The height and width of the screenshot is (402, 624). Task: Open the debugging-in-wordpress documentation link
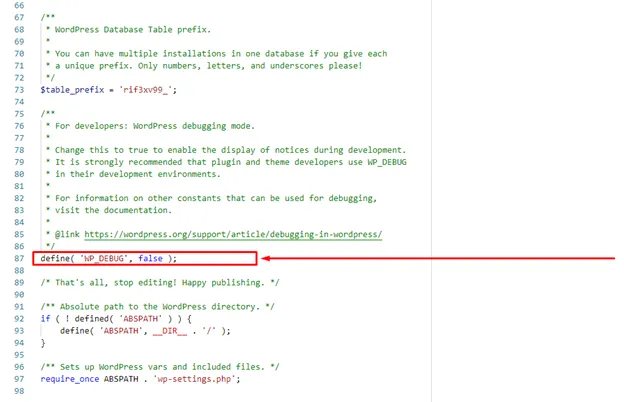point(233,234)
